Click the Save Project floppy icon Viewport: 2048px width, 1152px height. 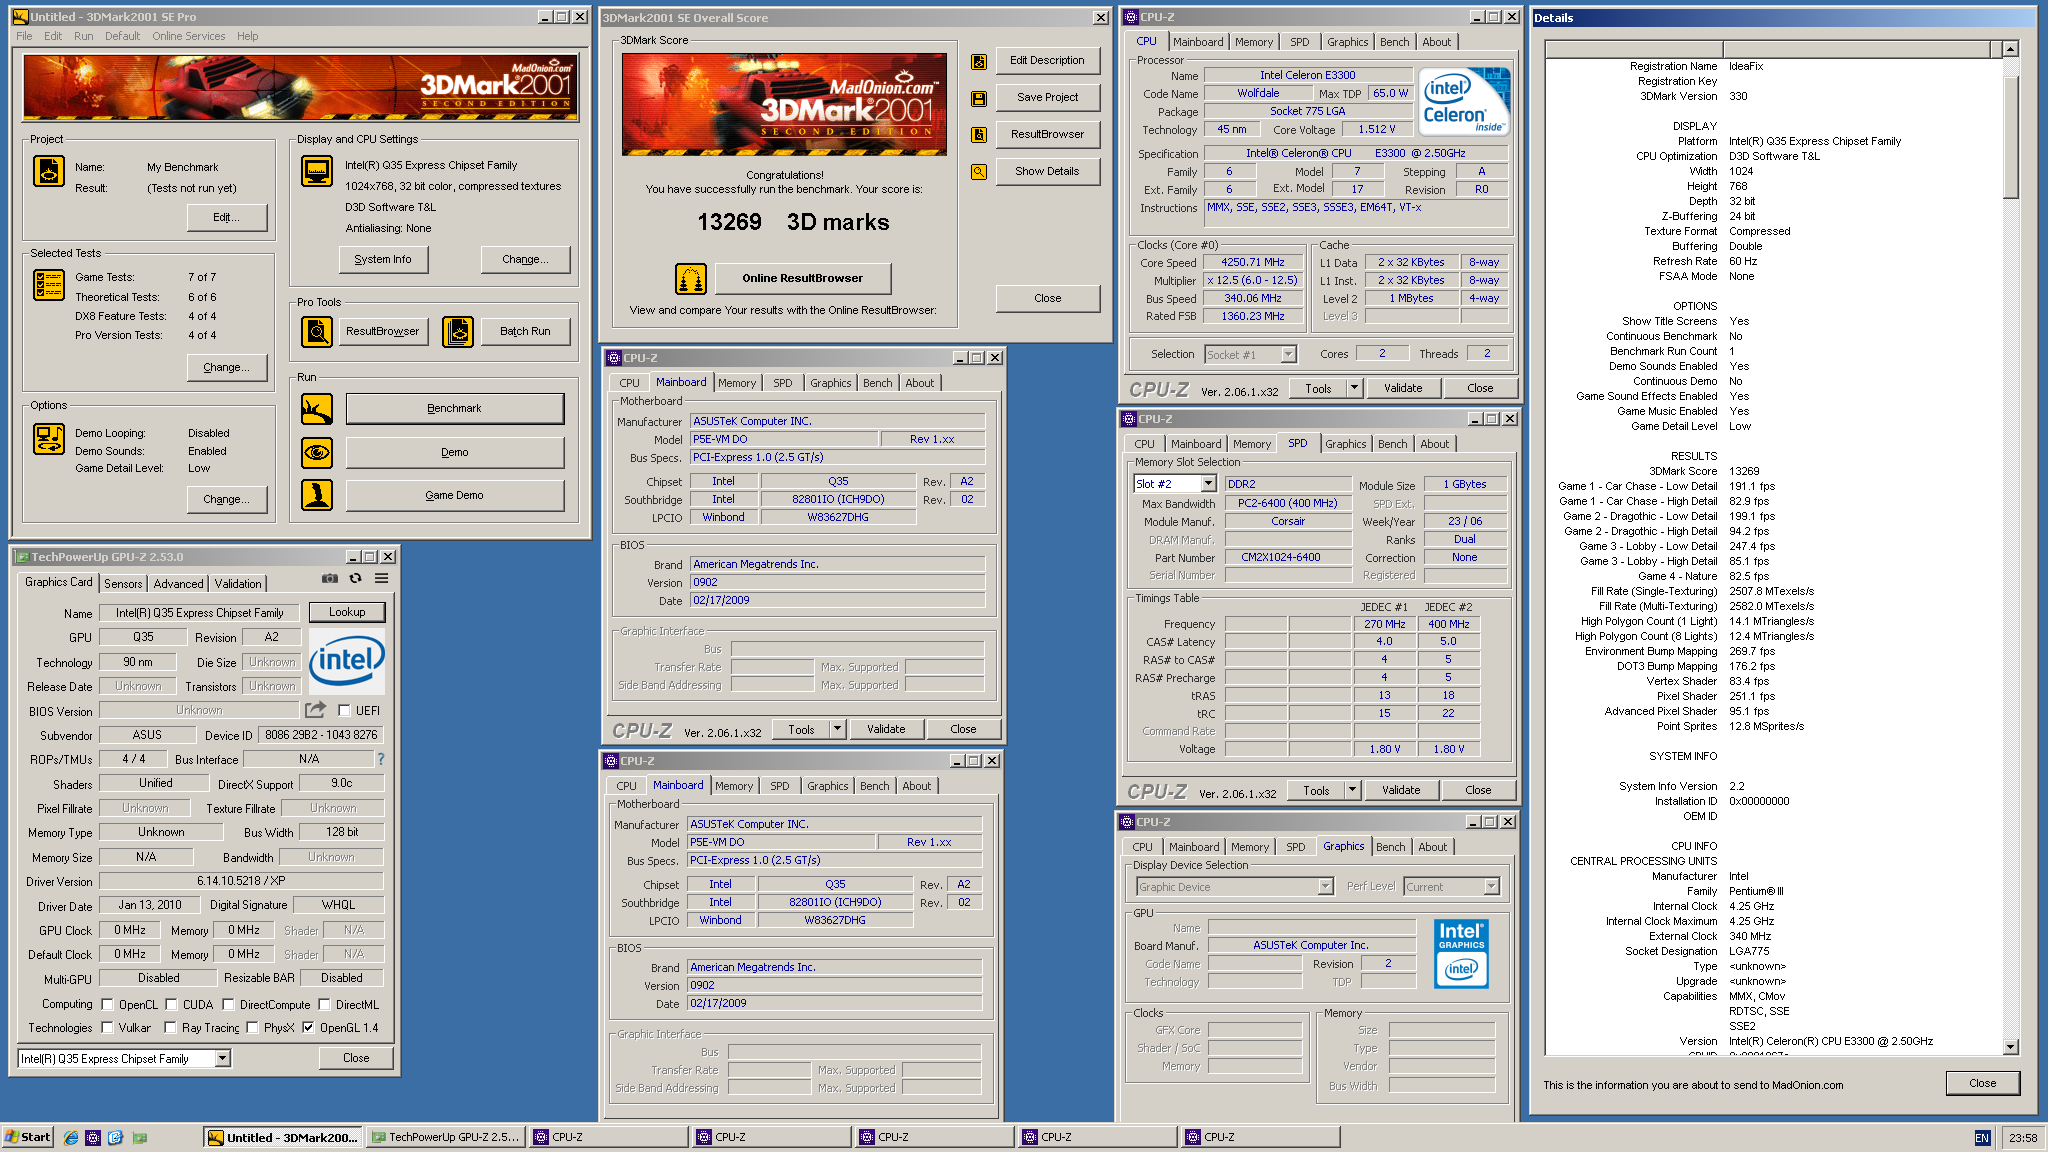pyautogui.click(x=979, y=98)
